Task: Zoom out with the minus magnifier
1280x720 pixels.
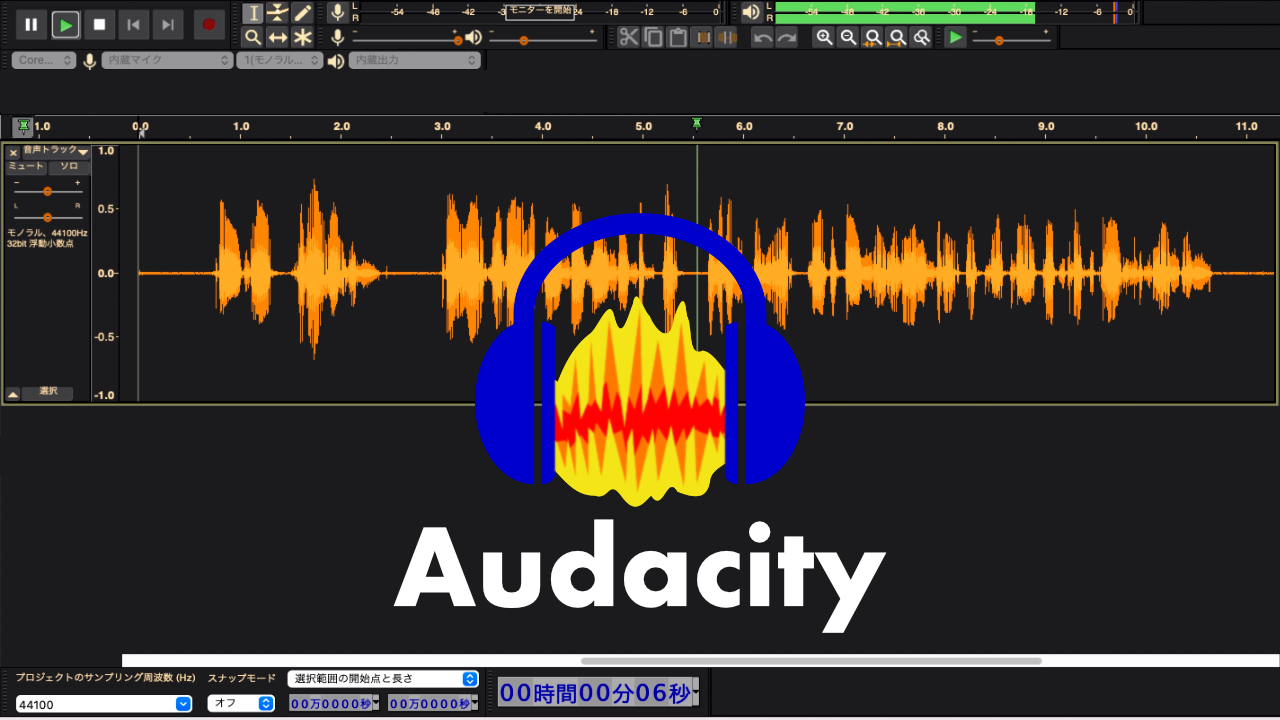Action: tap(848, 37)
